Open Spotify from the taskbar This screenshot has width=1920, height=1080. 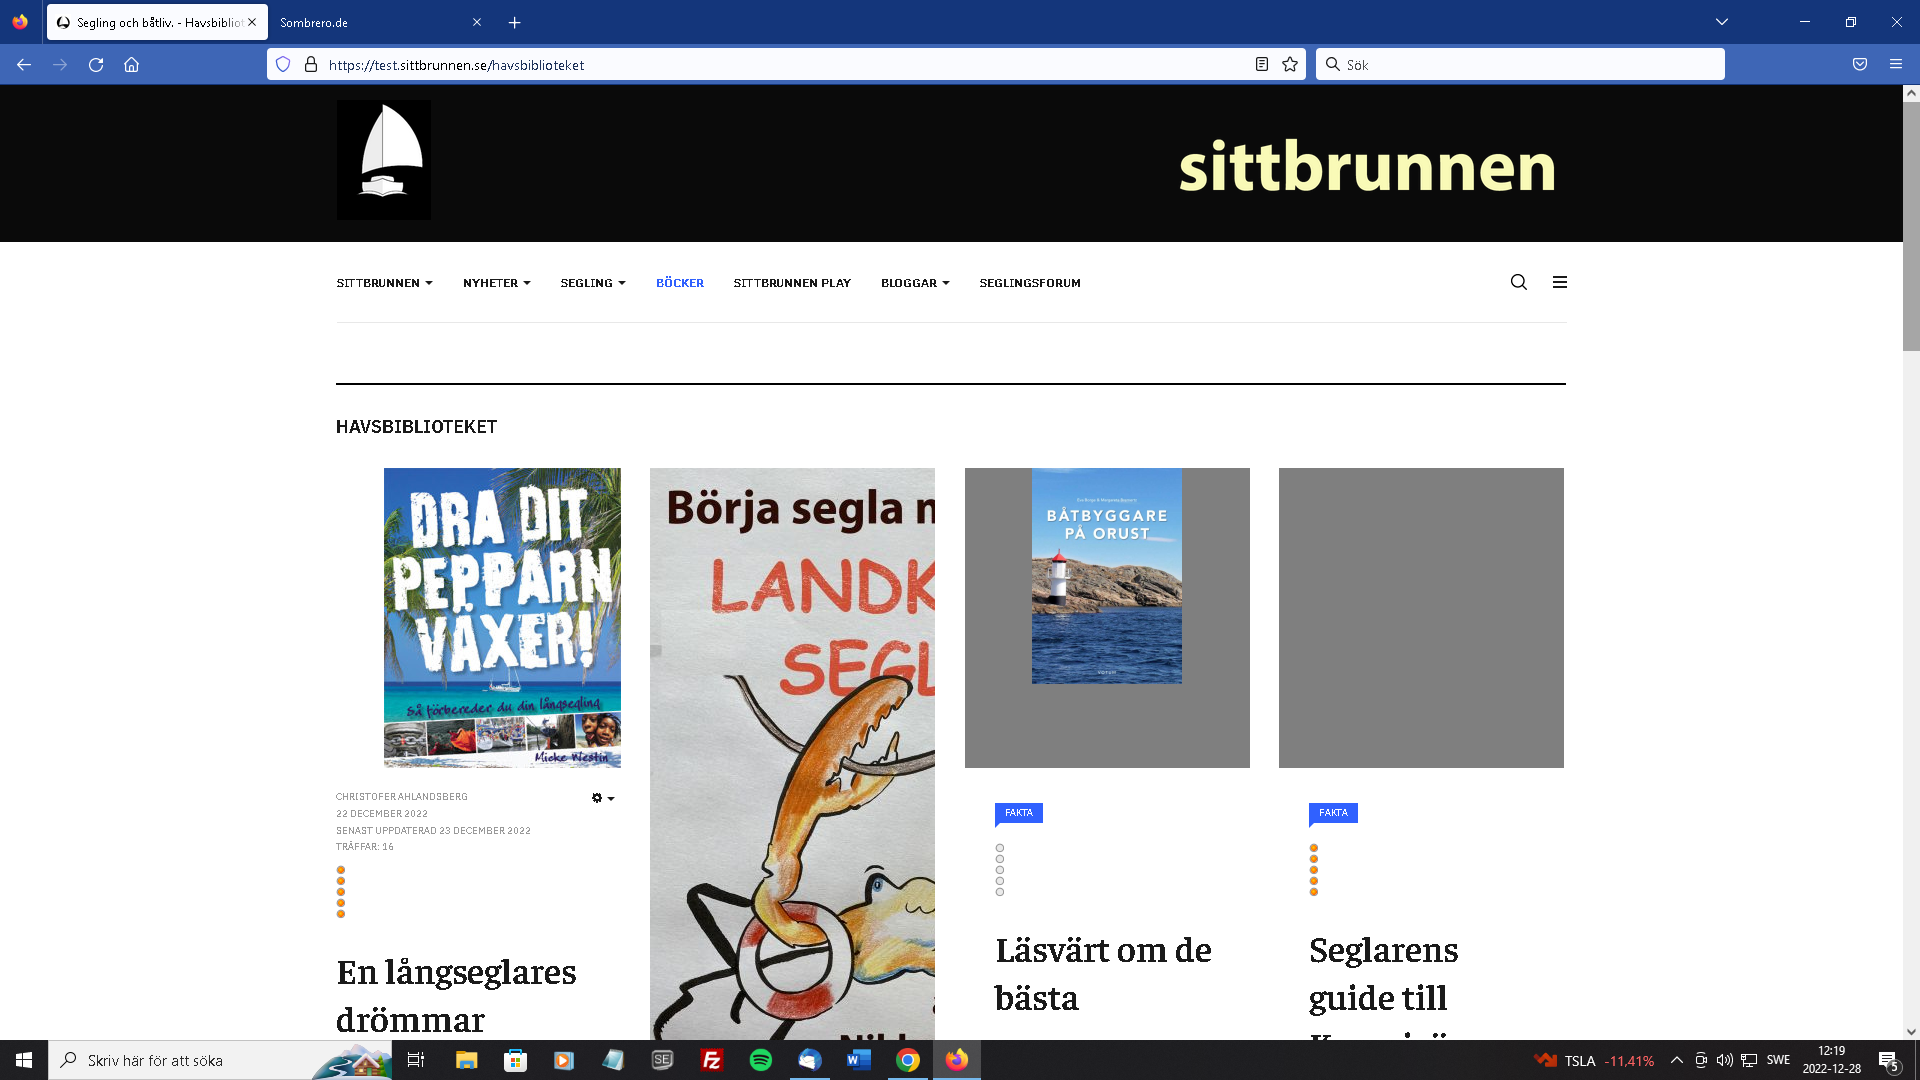click(x=760, y=1060)
